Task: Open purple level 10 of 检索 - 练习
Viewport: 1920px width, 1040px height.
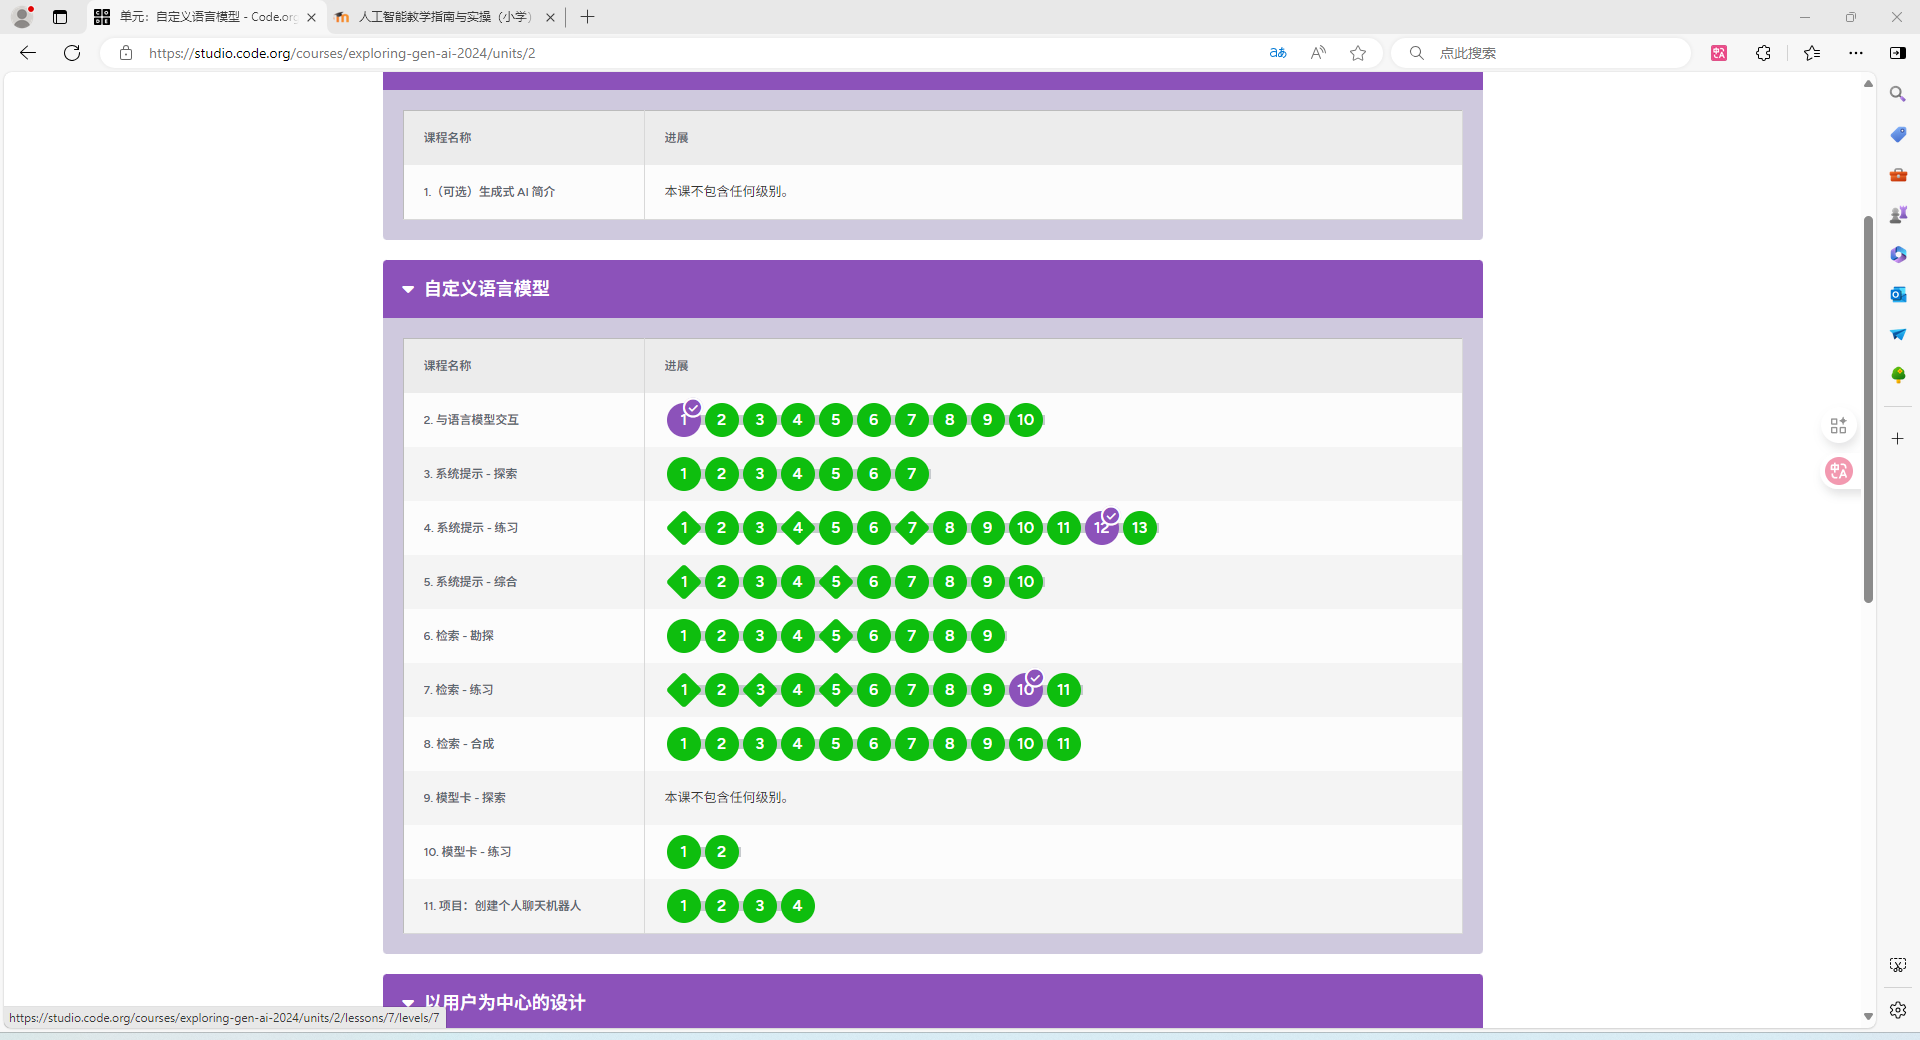Action: pyautogui.click(x=1026, y=690)
